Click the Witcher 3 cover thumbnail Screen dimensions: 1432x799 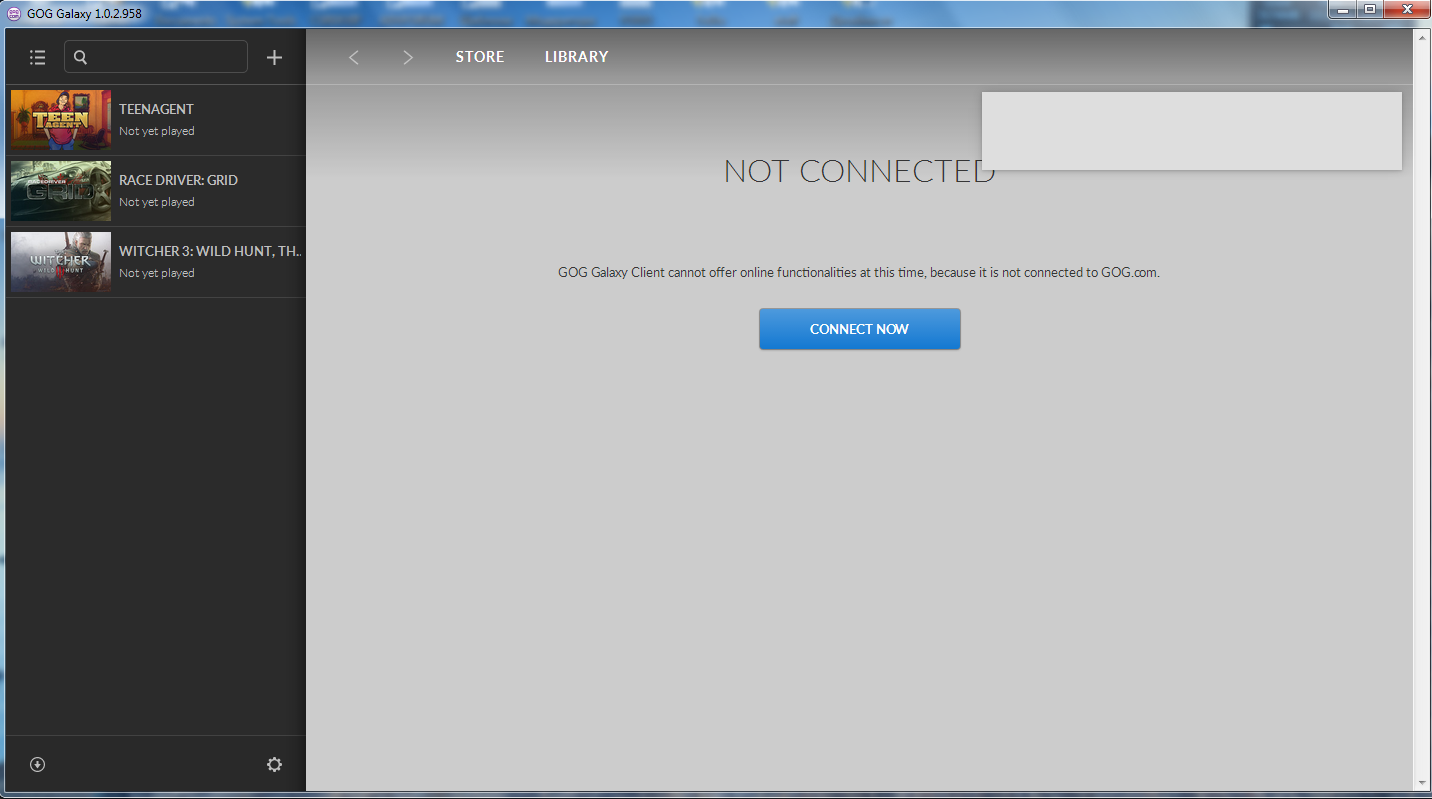pos(61,262)
